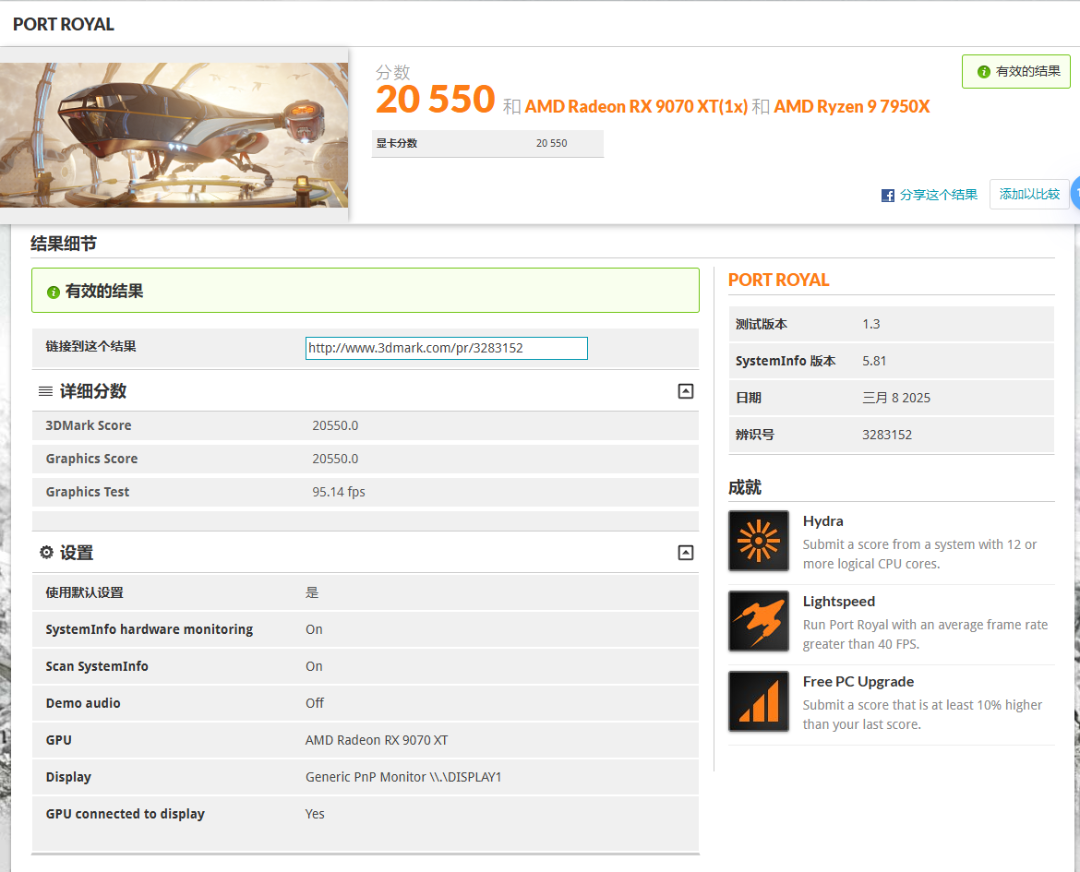Click the green valid result info icon
The image size is (1080, 872).
point(53,292)
